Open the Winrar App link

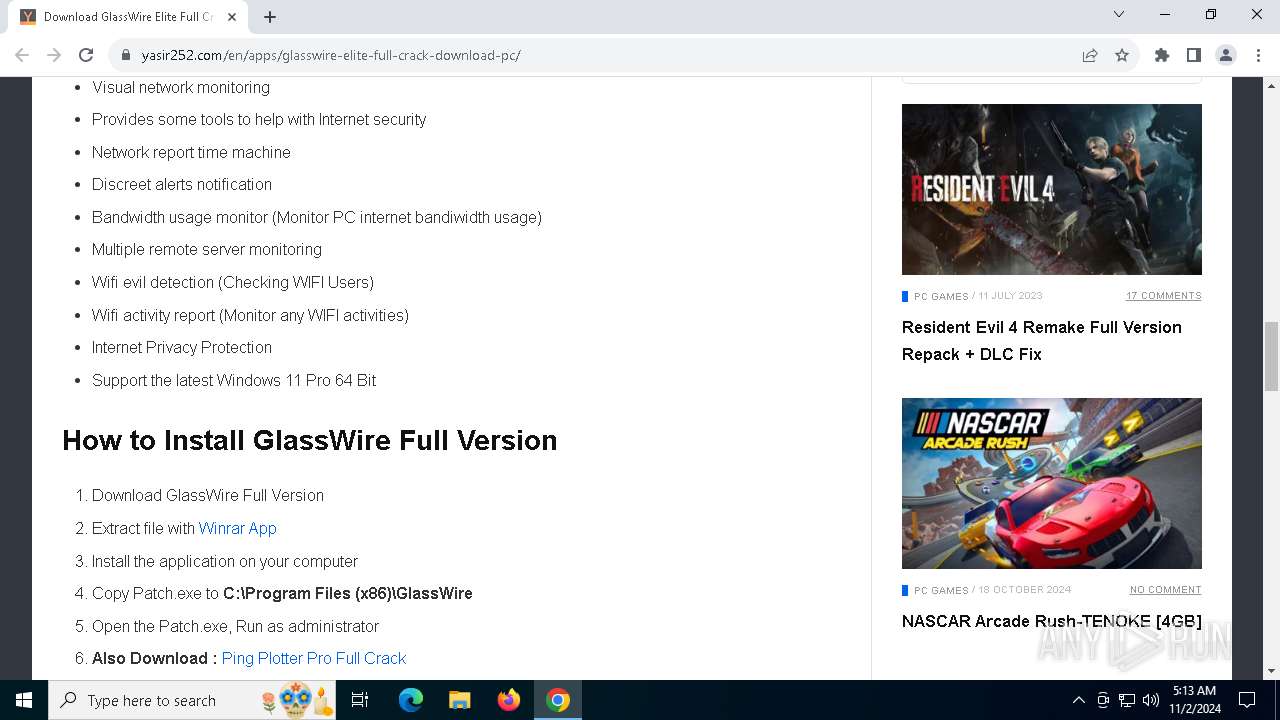[x=237, y=528]
